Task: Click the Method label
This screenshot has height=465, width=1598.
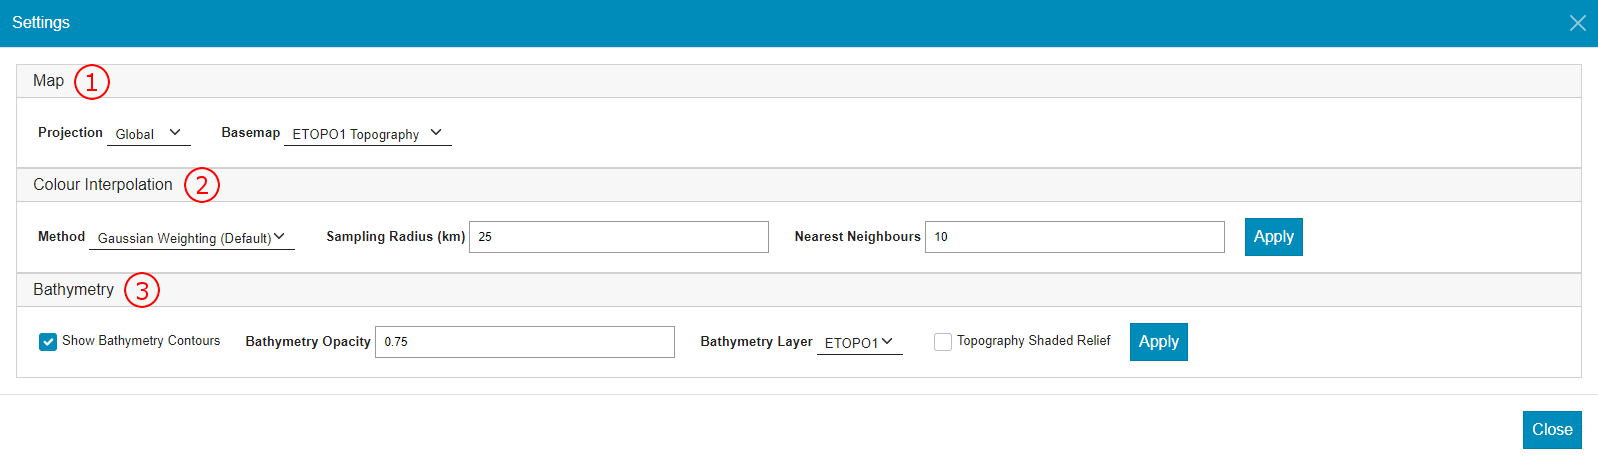Action: tap(61, 237)
